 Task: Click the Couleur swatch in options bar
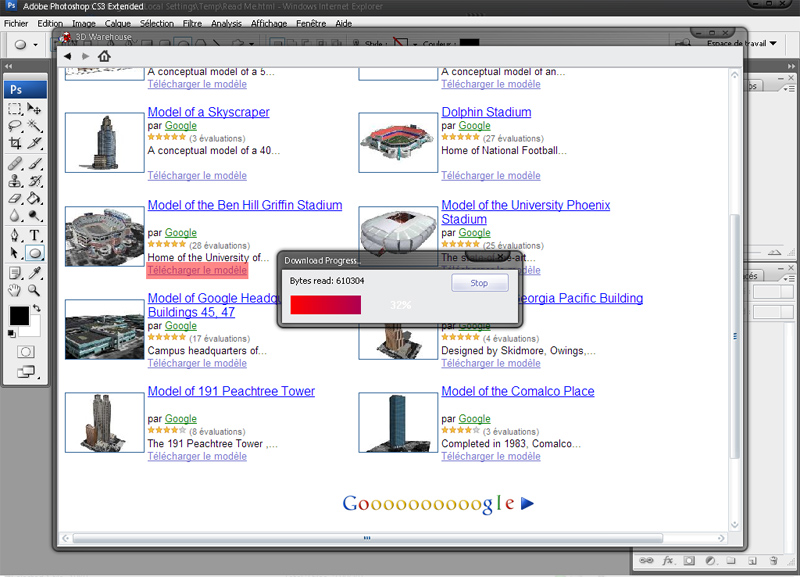click(x=469, y=43)
